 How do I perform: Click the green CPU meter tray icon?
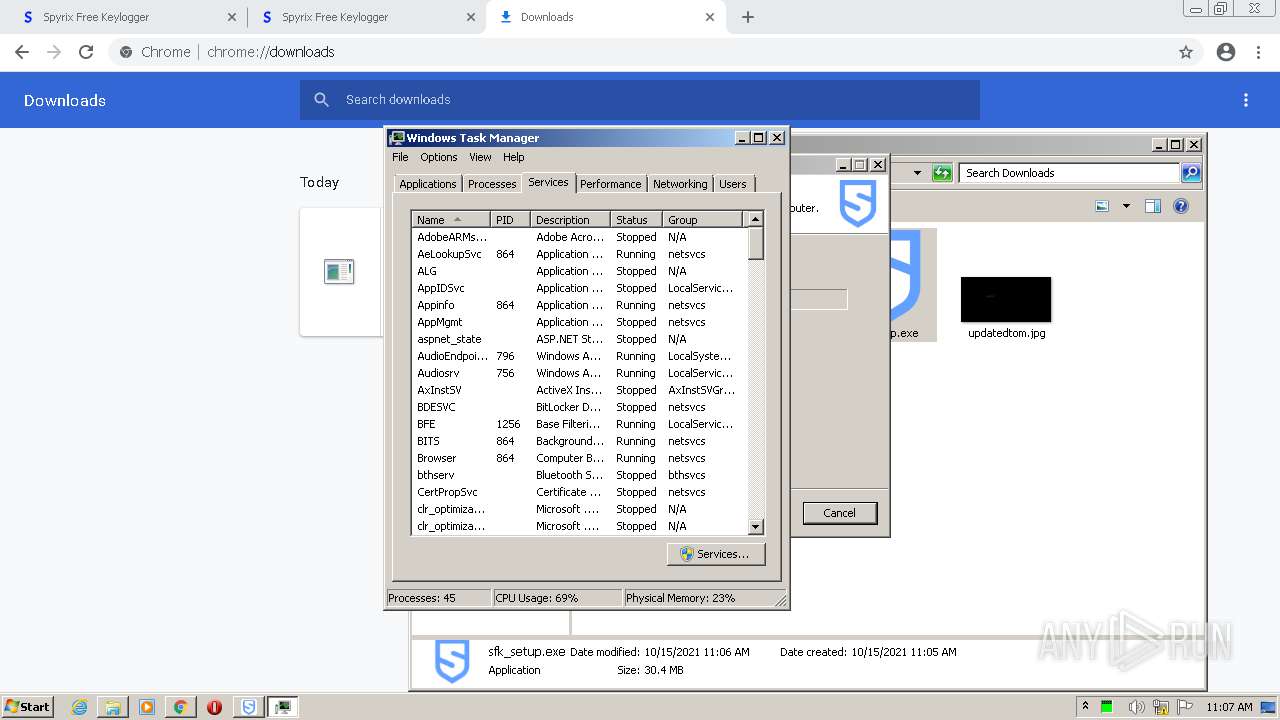point(1107,707)
